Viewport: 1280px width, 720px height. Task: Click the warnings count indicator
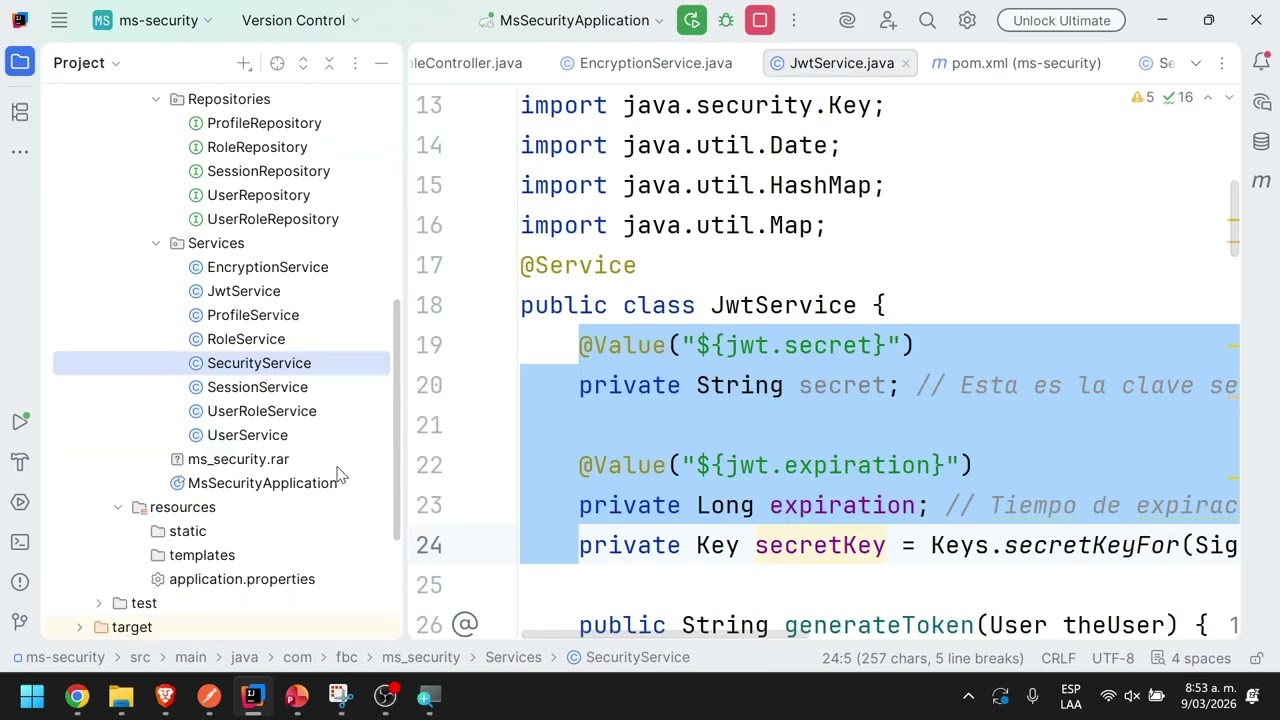(1143, 97)
